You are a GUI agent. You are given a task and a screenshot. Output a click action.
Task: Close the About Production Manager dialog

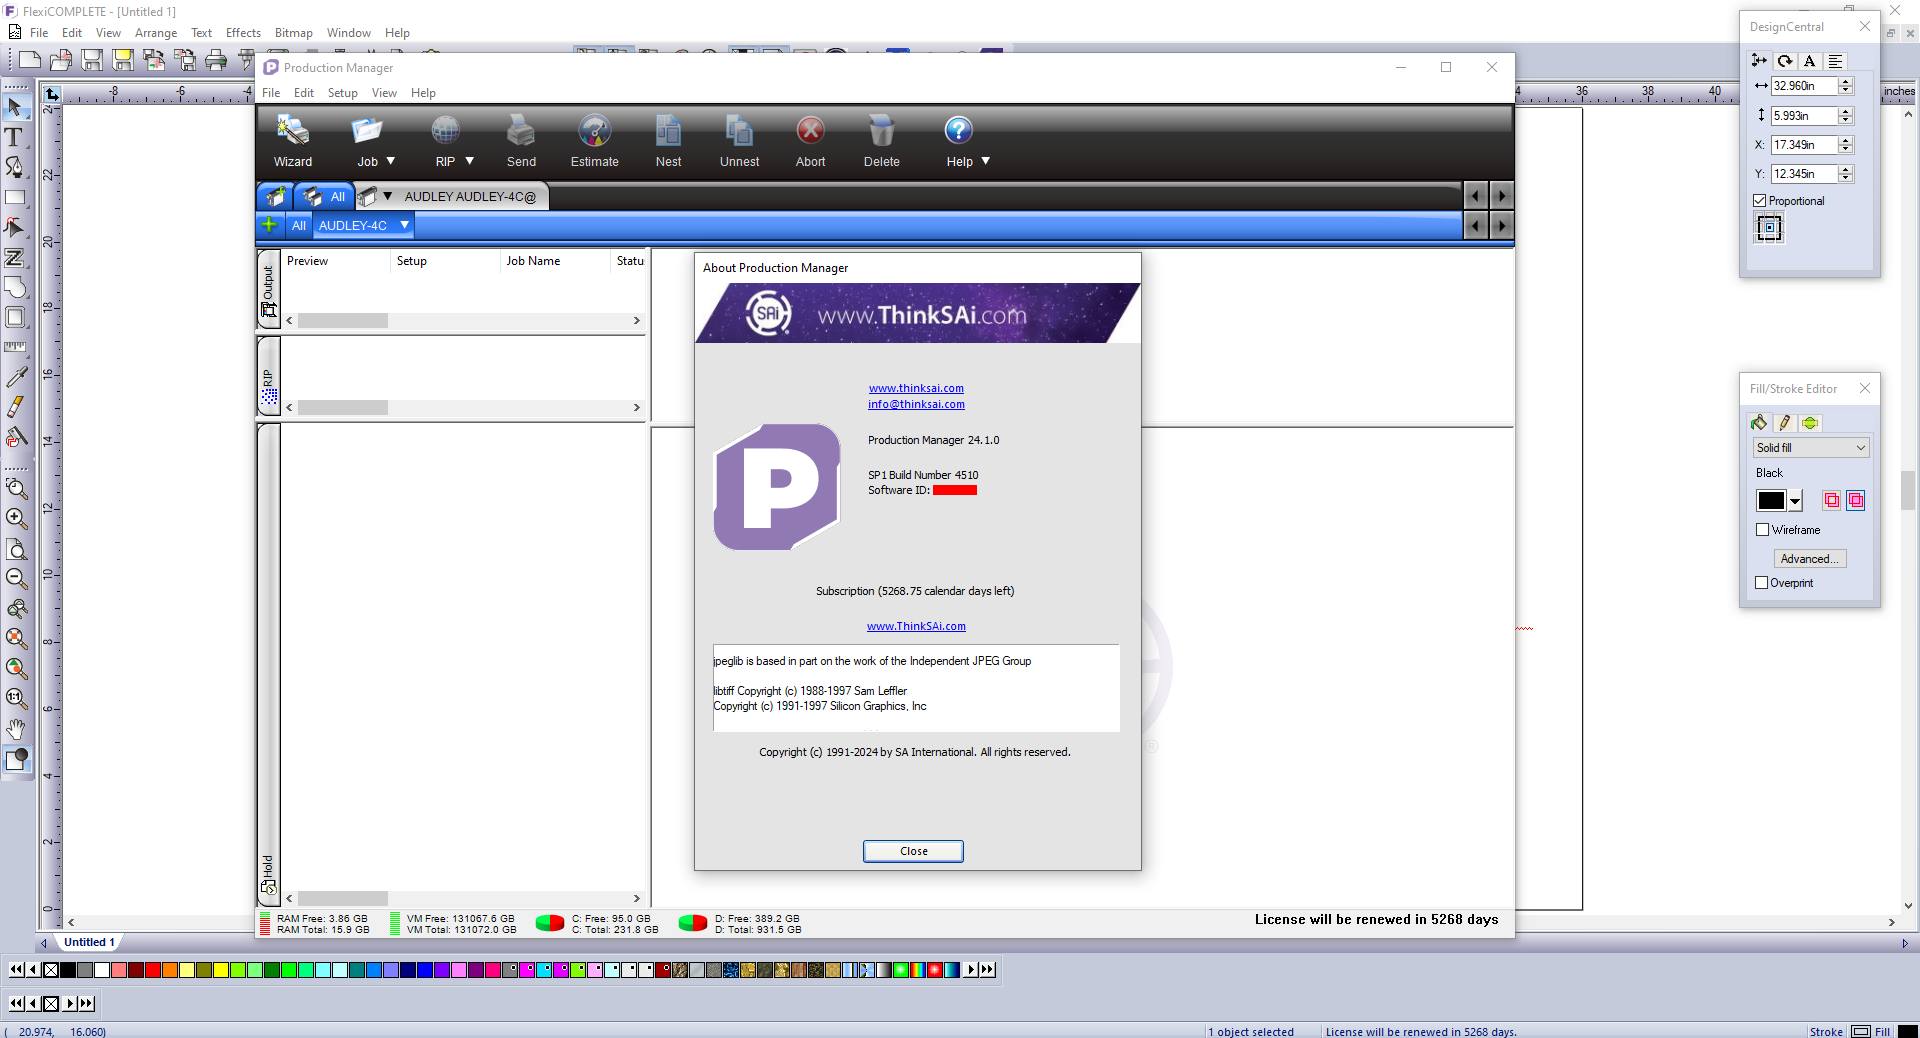pyautogui.click(x=913, y=851)
